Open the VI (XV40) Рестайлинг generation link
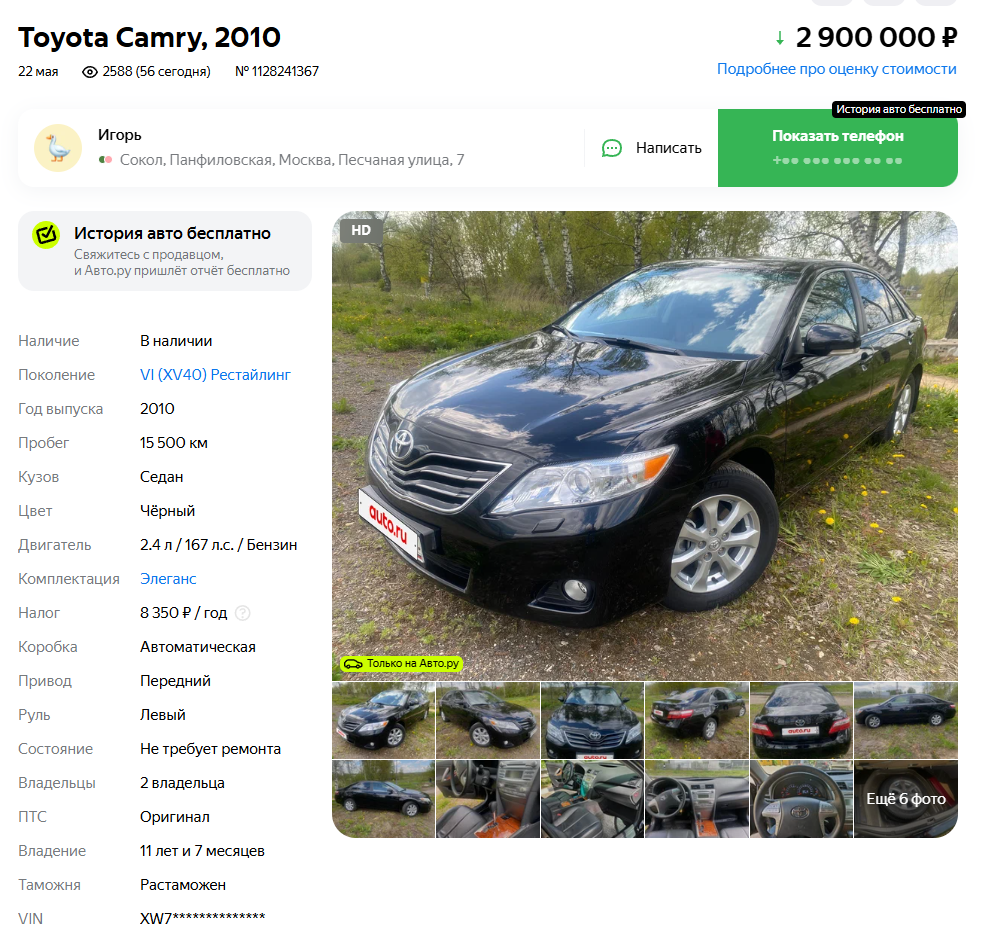Viewport: 988px width, 935px height. coord(215,375)
